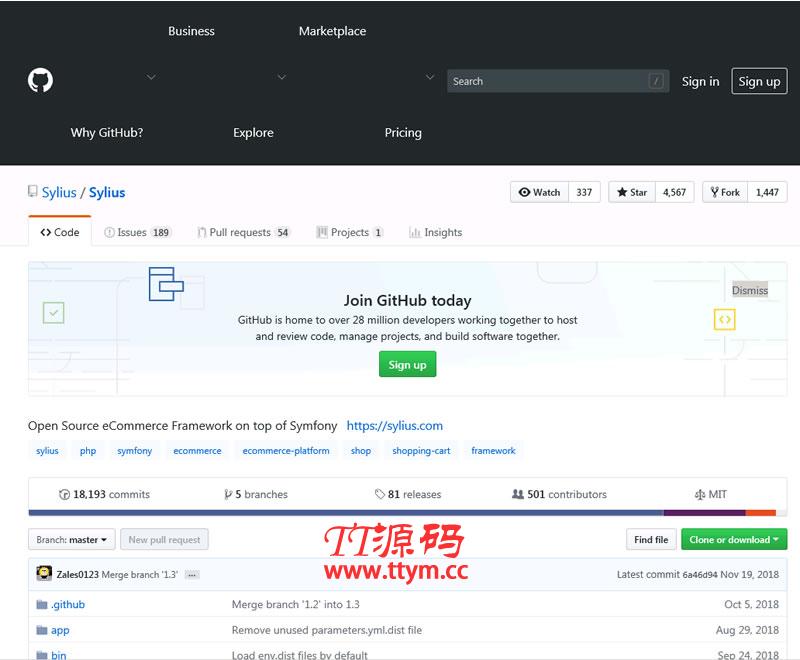
Task: Open the Business nav item
Action: coord(191,31)
